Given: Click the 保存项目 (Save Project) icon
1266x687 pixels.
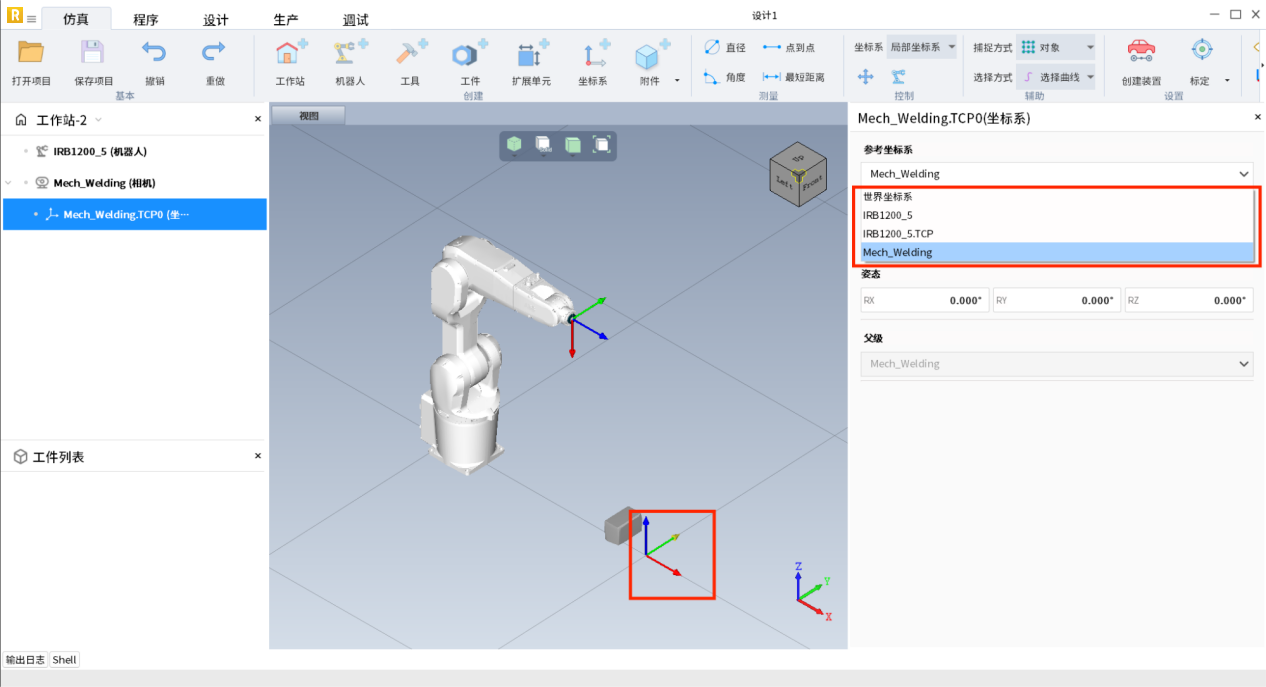Looking at the screenshot, I should (93, 53).
